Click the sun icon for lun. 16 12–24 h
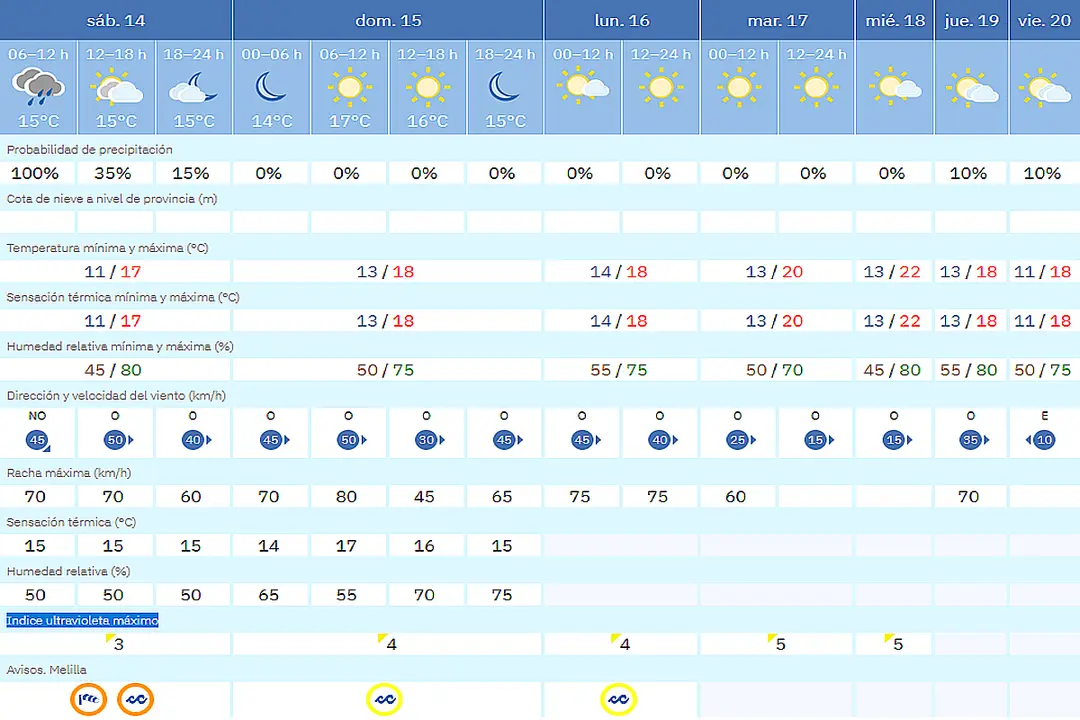1080x720 pixels. pos(661,87)
